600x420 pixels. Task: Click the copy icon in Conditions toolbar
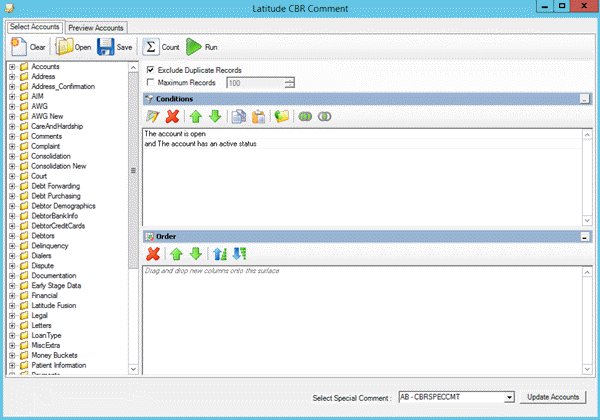pos(238,117)
